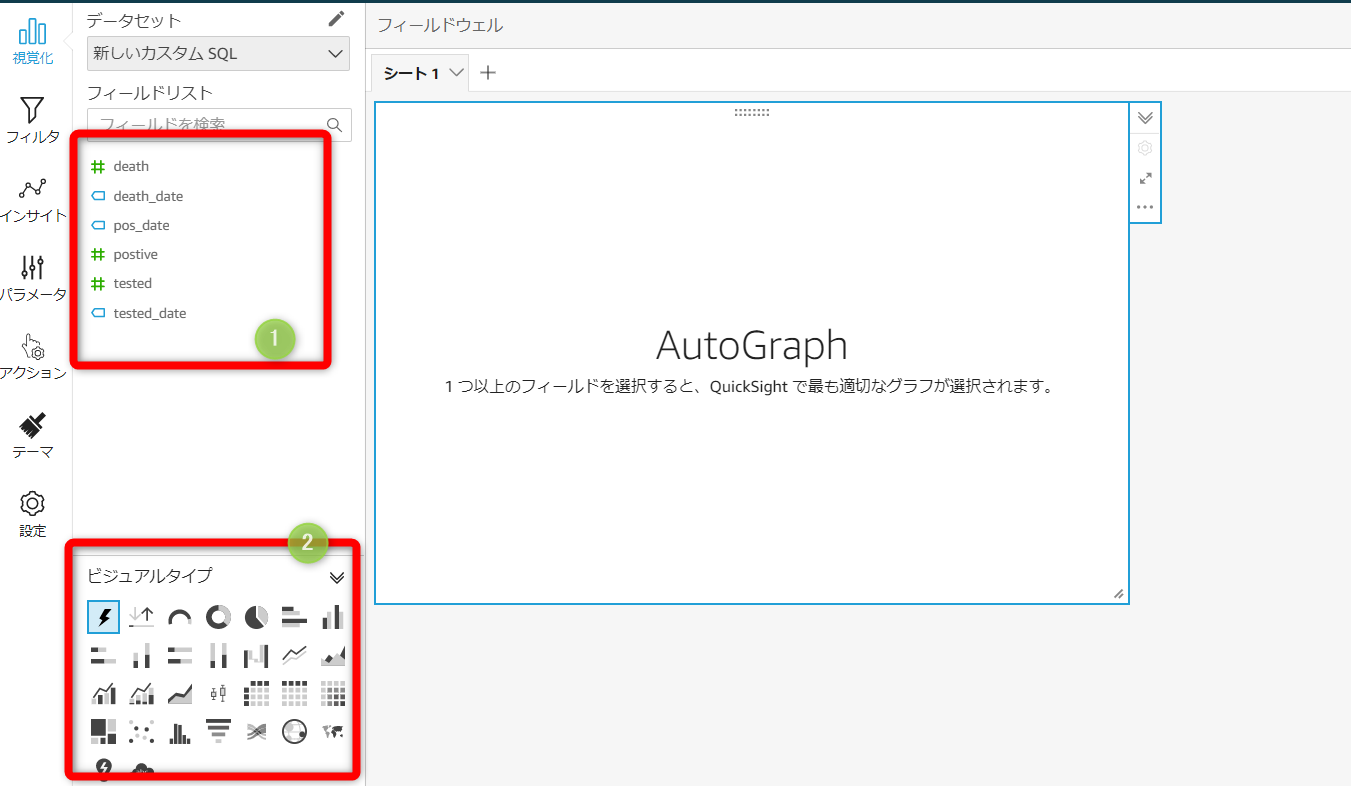Select the scatter plot visual type
The image size is (1351, 786).
coord(142,731)
